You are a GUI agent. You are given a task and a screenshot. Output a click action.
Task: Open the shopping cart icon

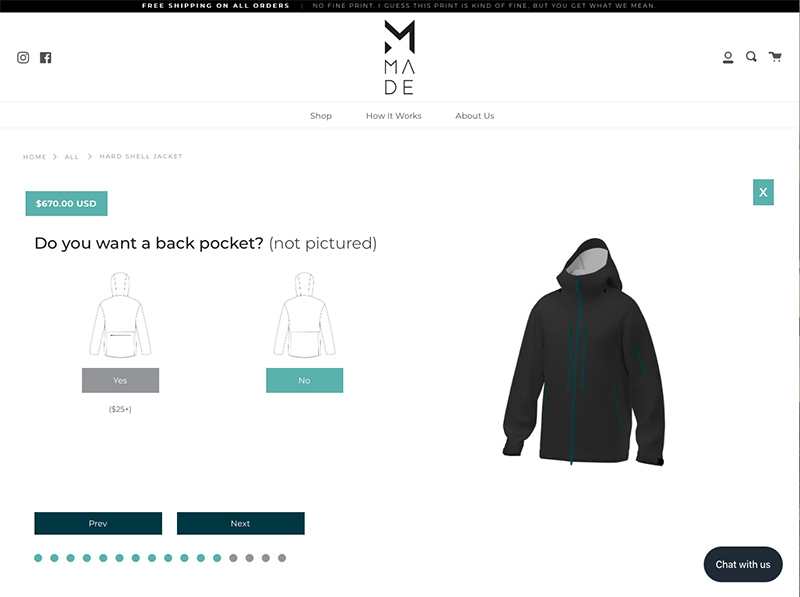coord(775,57)
